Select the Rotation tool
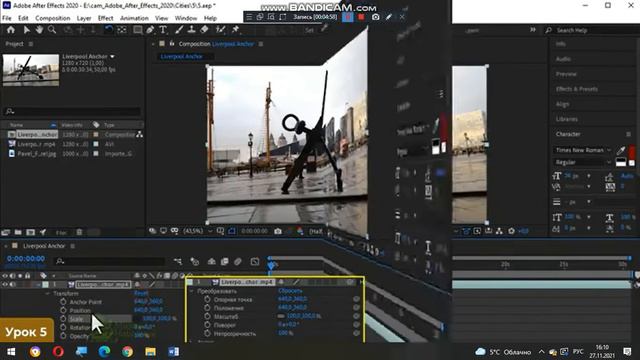The width and height of the screenshot is (640, 360). pos(109,30)
